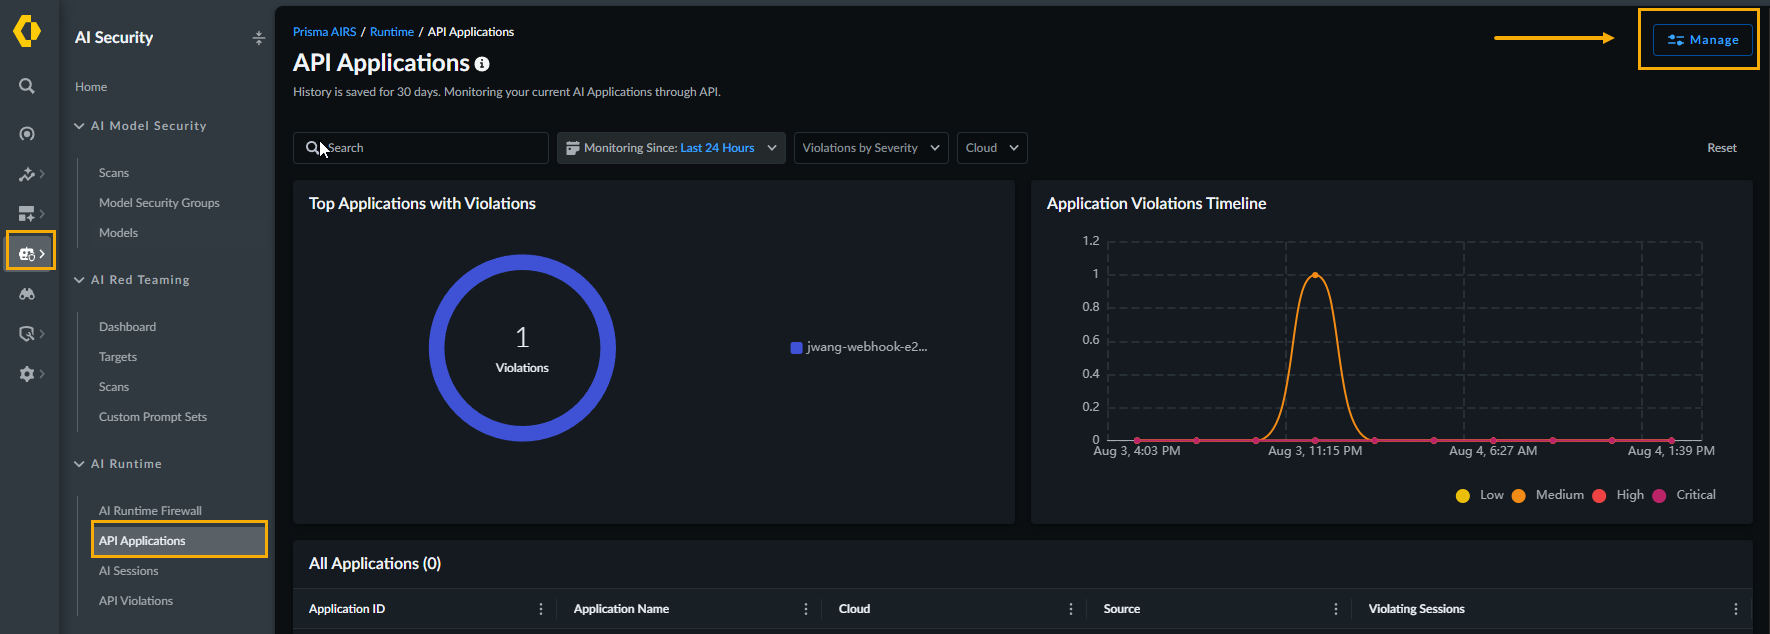Sort by the Source column header
Viewport: 1770px width, 634px height.
tap(1121, 609)
